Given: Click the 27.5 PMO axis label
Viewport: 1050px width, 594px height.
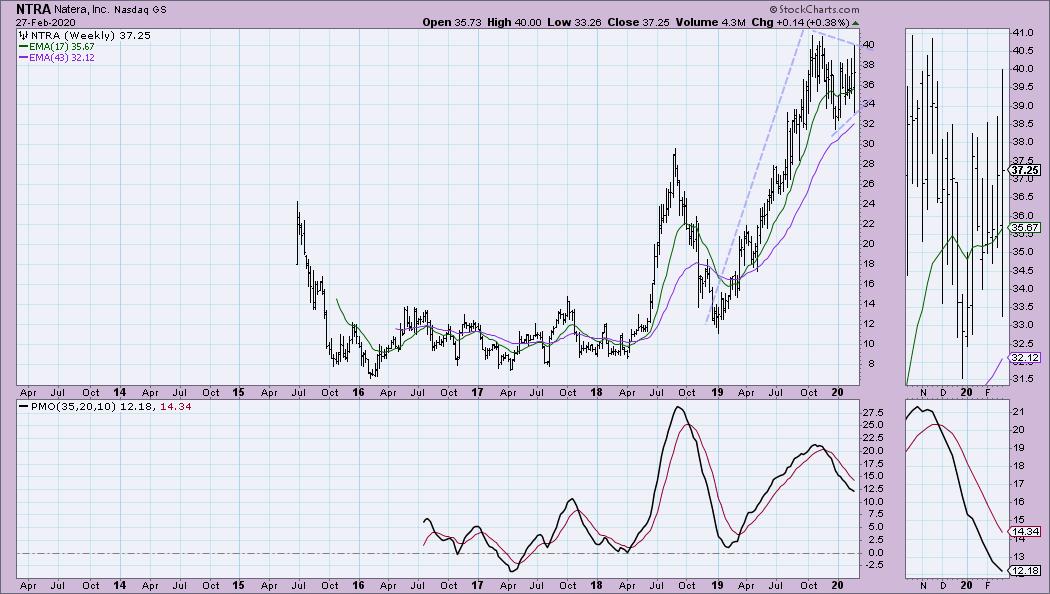Looking at the screenshot, I should (871, 413).
